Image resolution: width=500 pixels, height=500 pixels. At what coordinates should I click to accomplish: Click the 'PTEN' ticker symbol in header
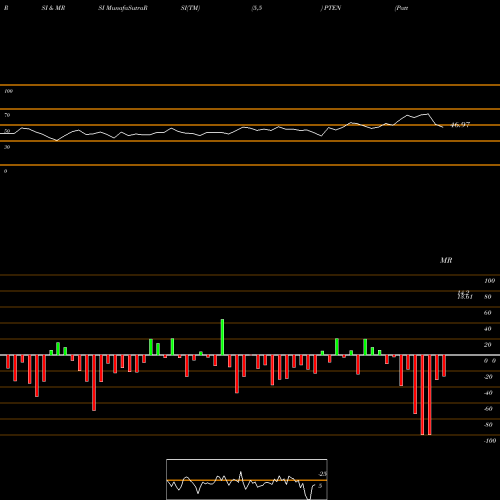[332, 8]
